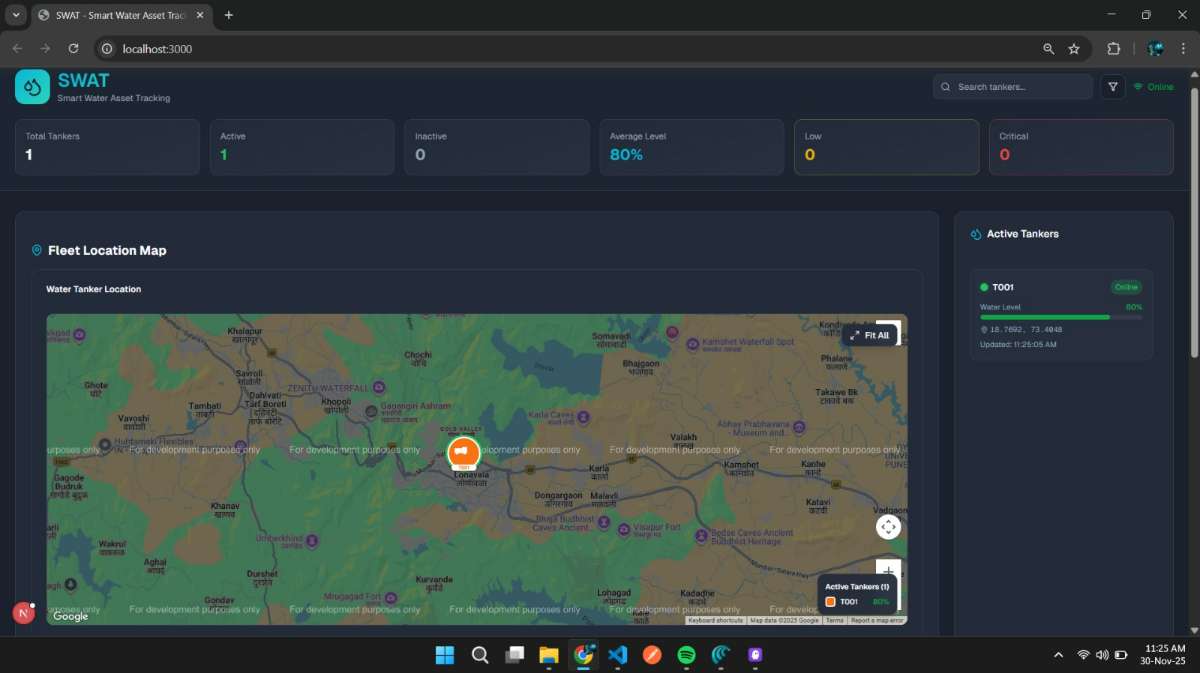Click the SWAT water drop logo
Image resolution: width=1200 pixels, height=673 pixels.
tap(32, 87)
